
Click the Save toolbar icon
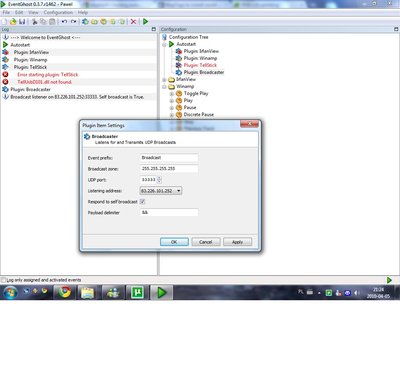[22, 22]
